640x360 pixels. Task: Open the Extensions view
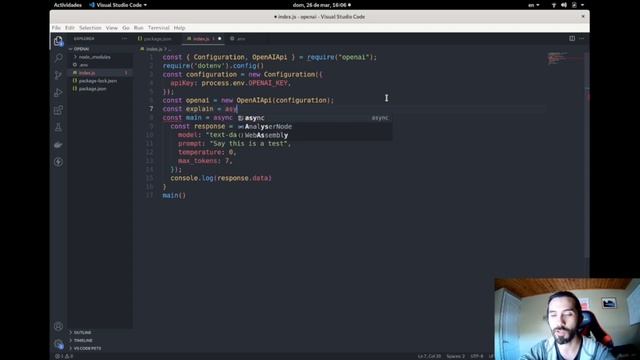[x=58, y=110]
